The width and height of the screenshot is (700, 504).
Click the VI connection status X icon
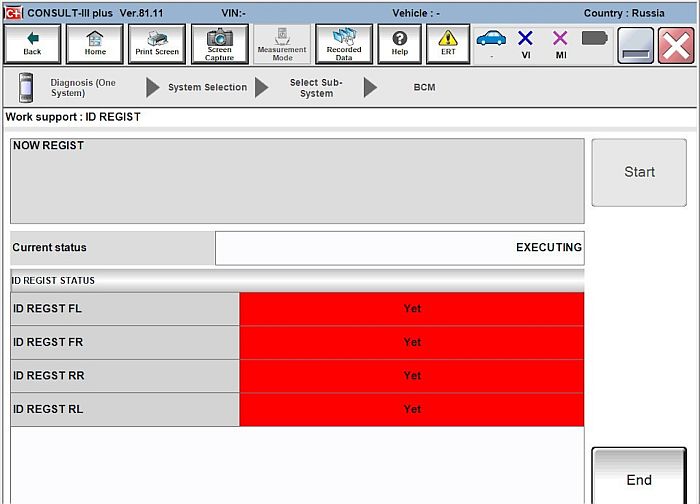525,39
